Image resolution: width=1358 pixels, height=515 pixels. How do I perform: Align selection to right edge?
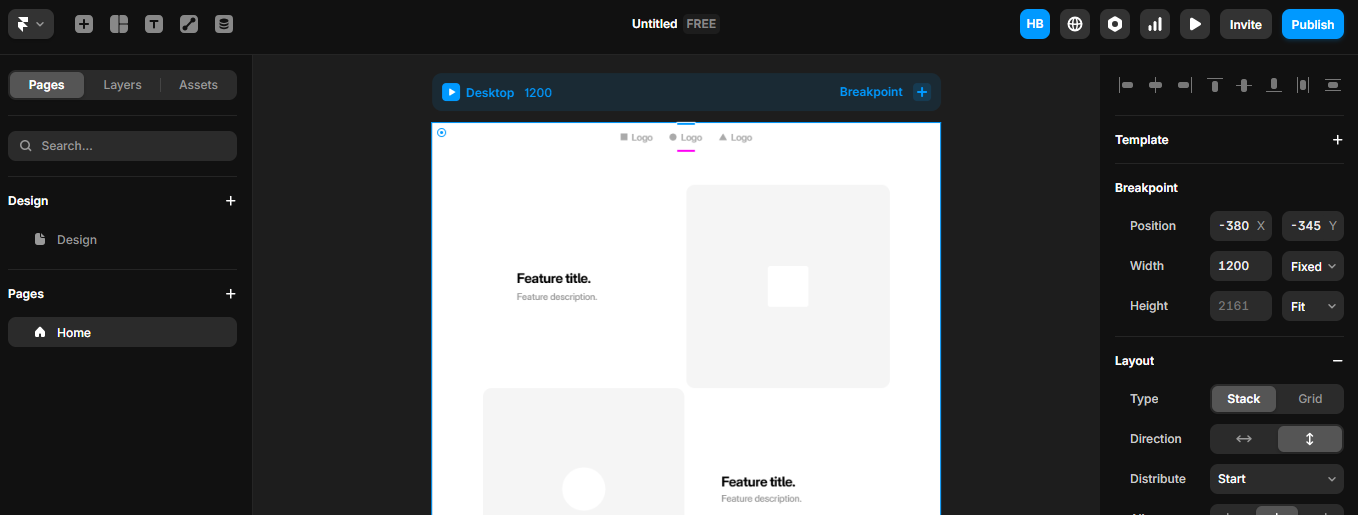(x=1185, y=85)
